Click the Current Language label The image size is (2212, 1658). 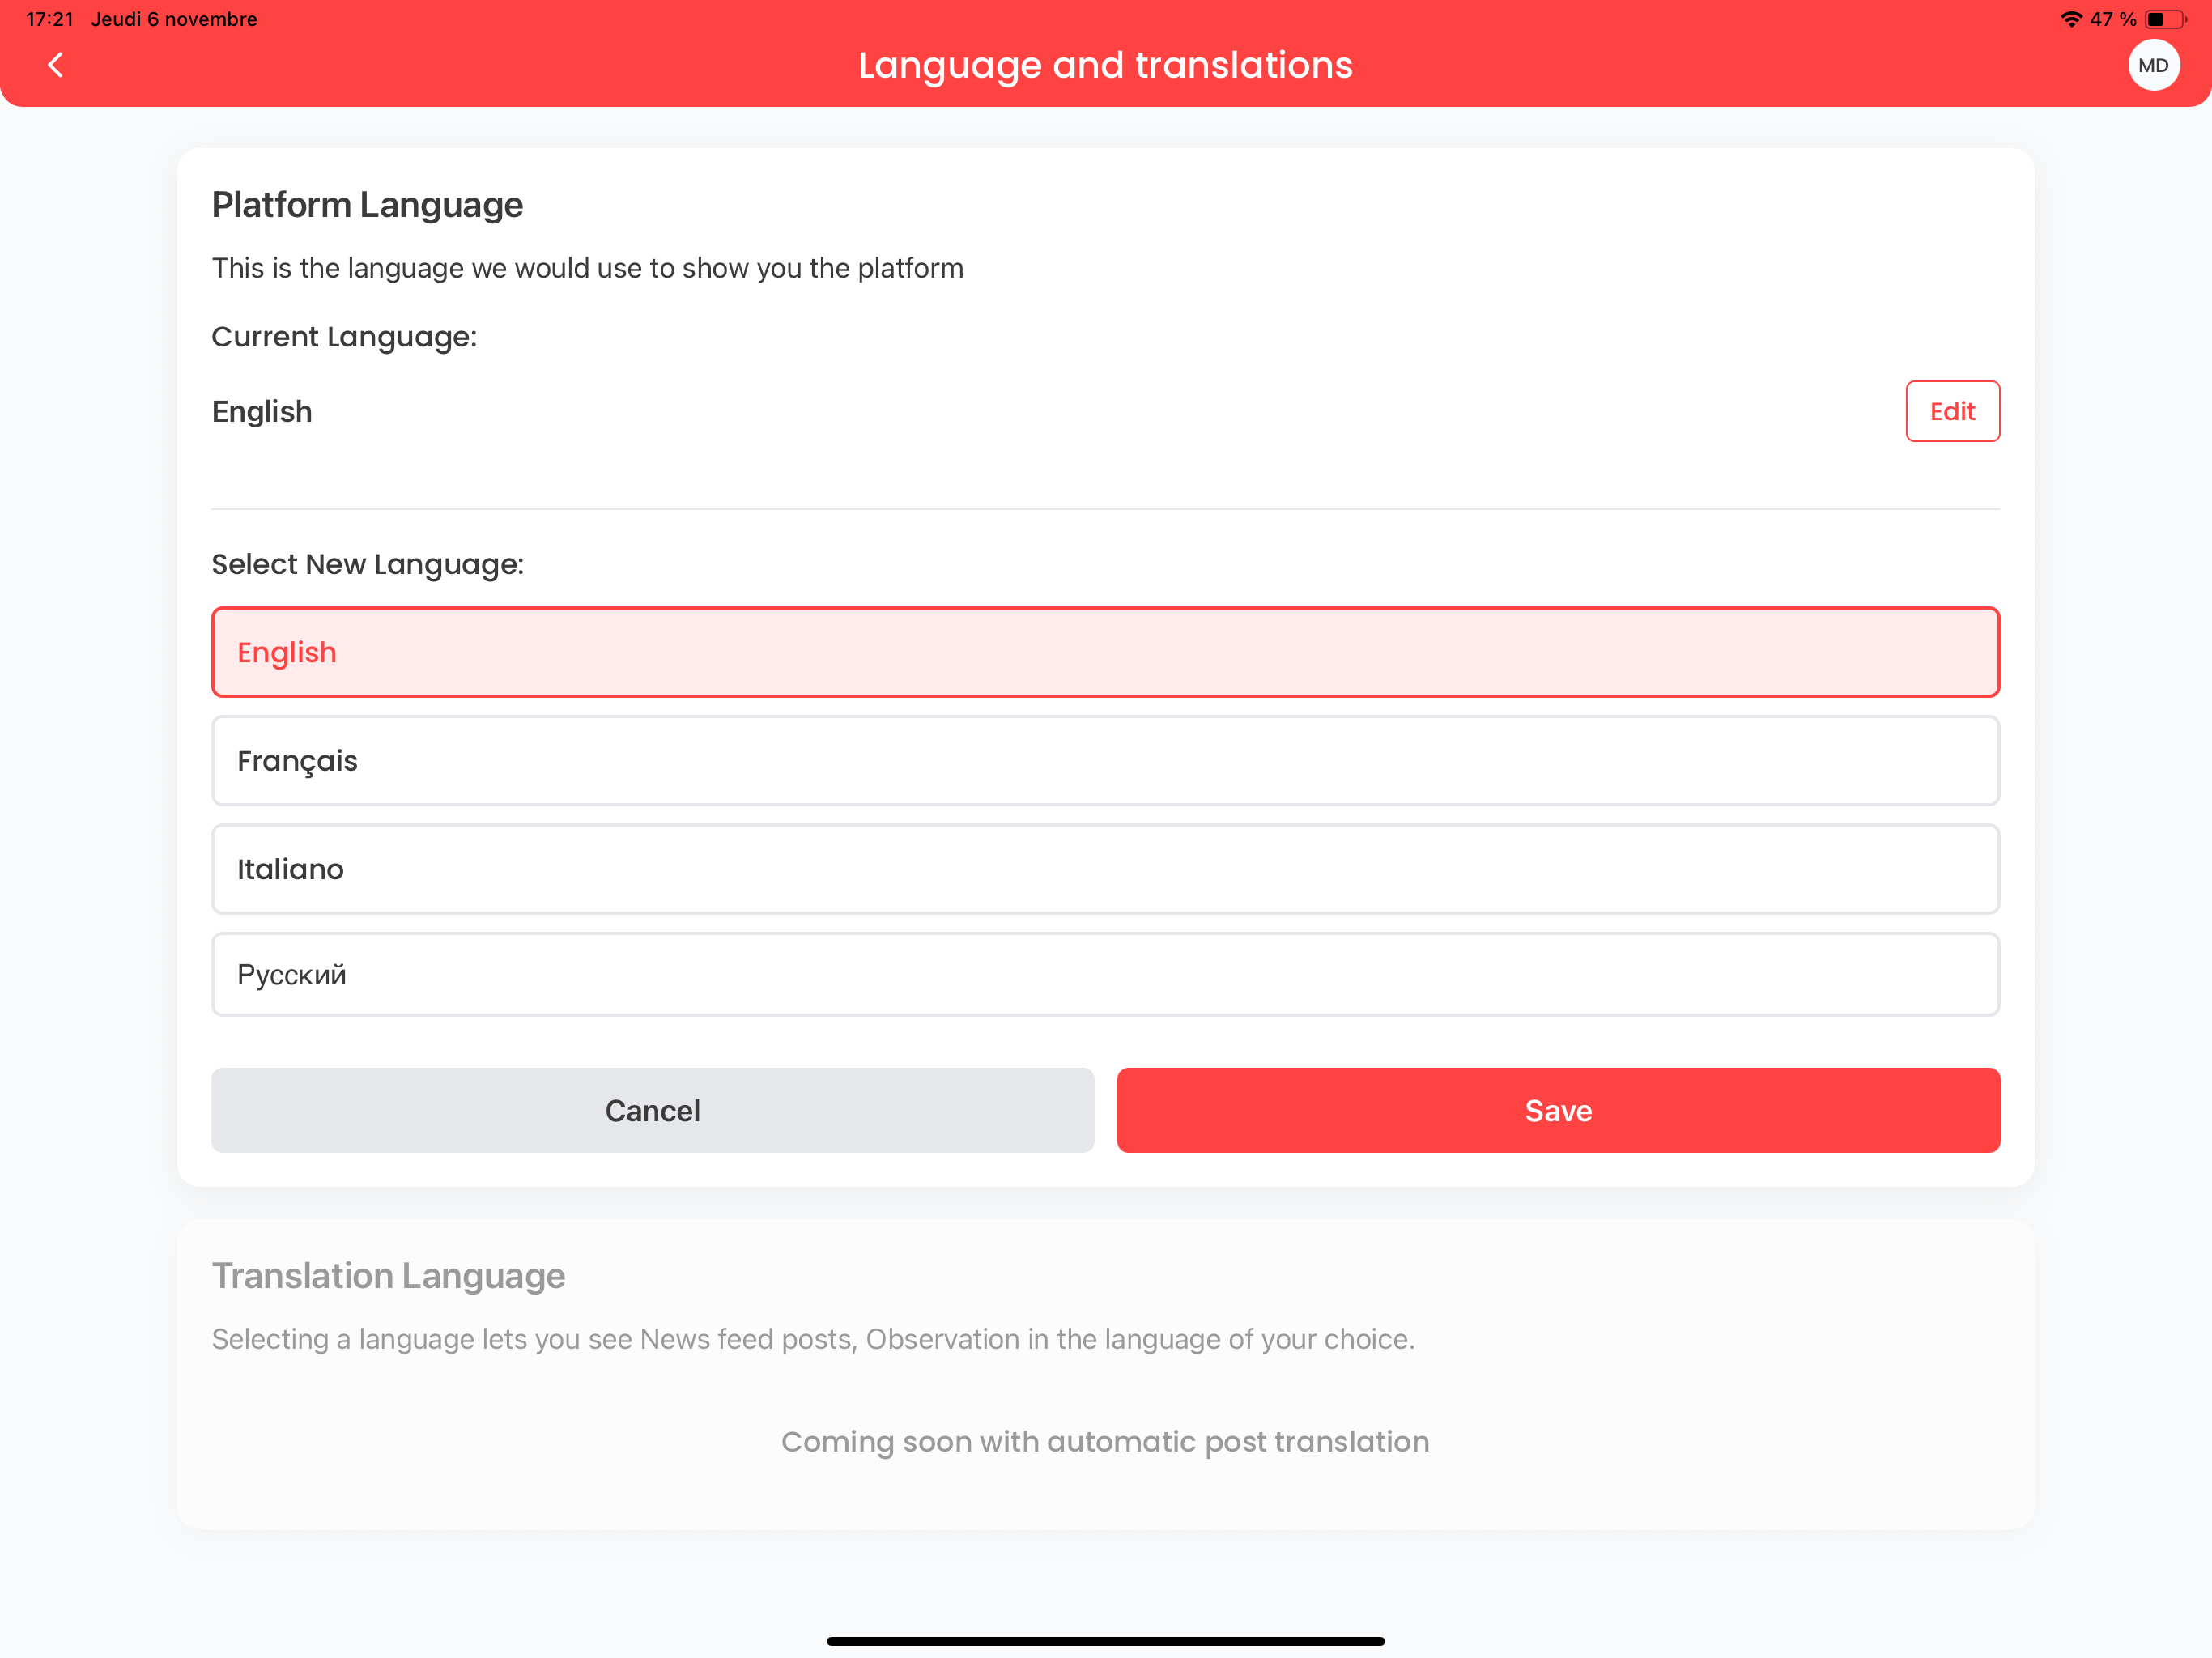[x=344, y=337]
